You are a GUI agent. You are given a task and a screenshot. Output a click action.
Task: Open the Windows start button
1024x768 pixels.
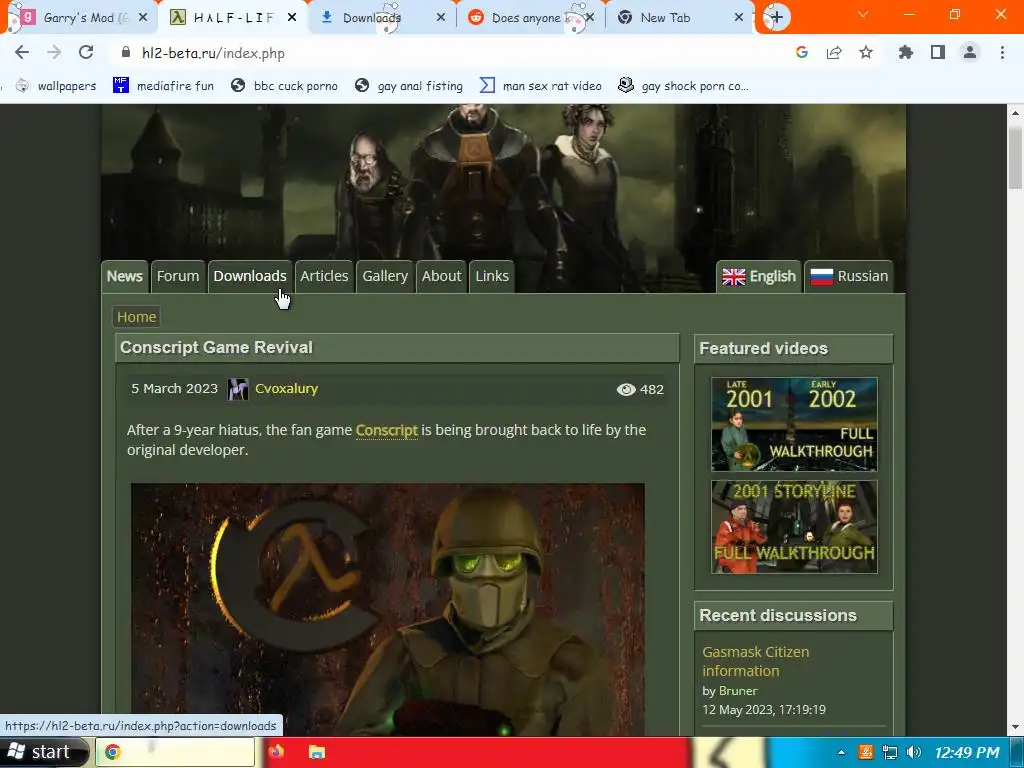pos(43,752)
